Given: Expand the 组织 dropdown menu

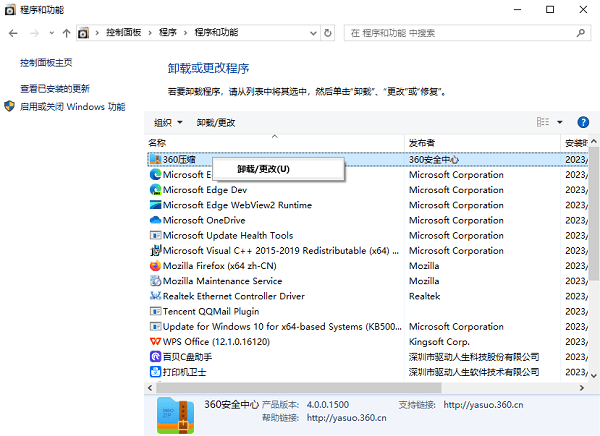Looking at the screenshot, I should pos(168,122).
